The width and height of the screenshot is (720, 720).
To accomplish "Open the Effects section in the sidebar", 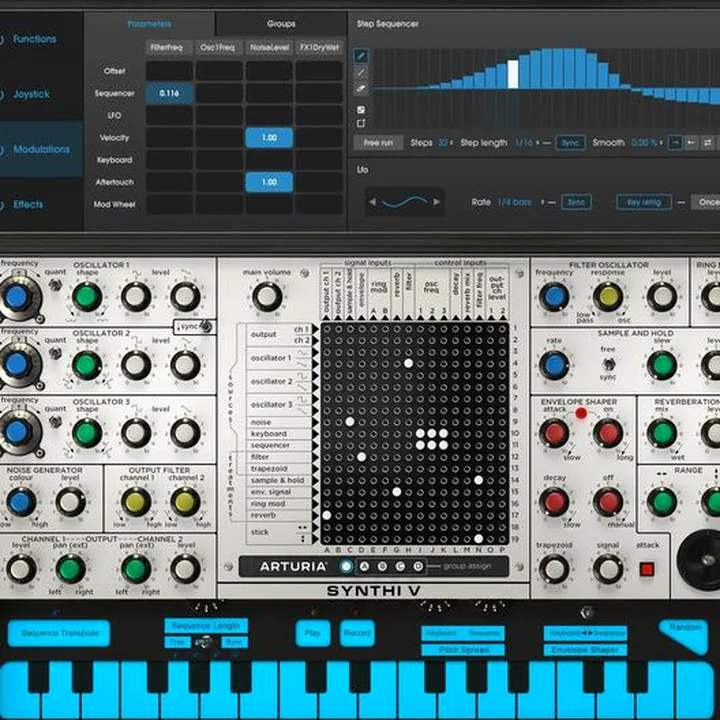I will (x=28, y=204).
